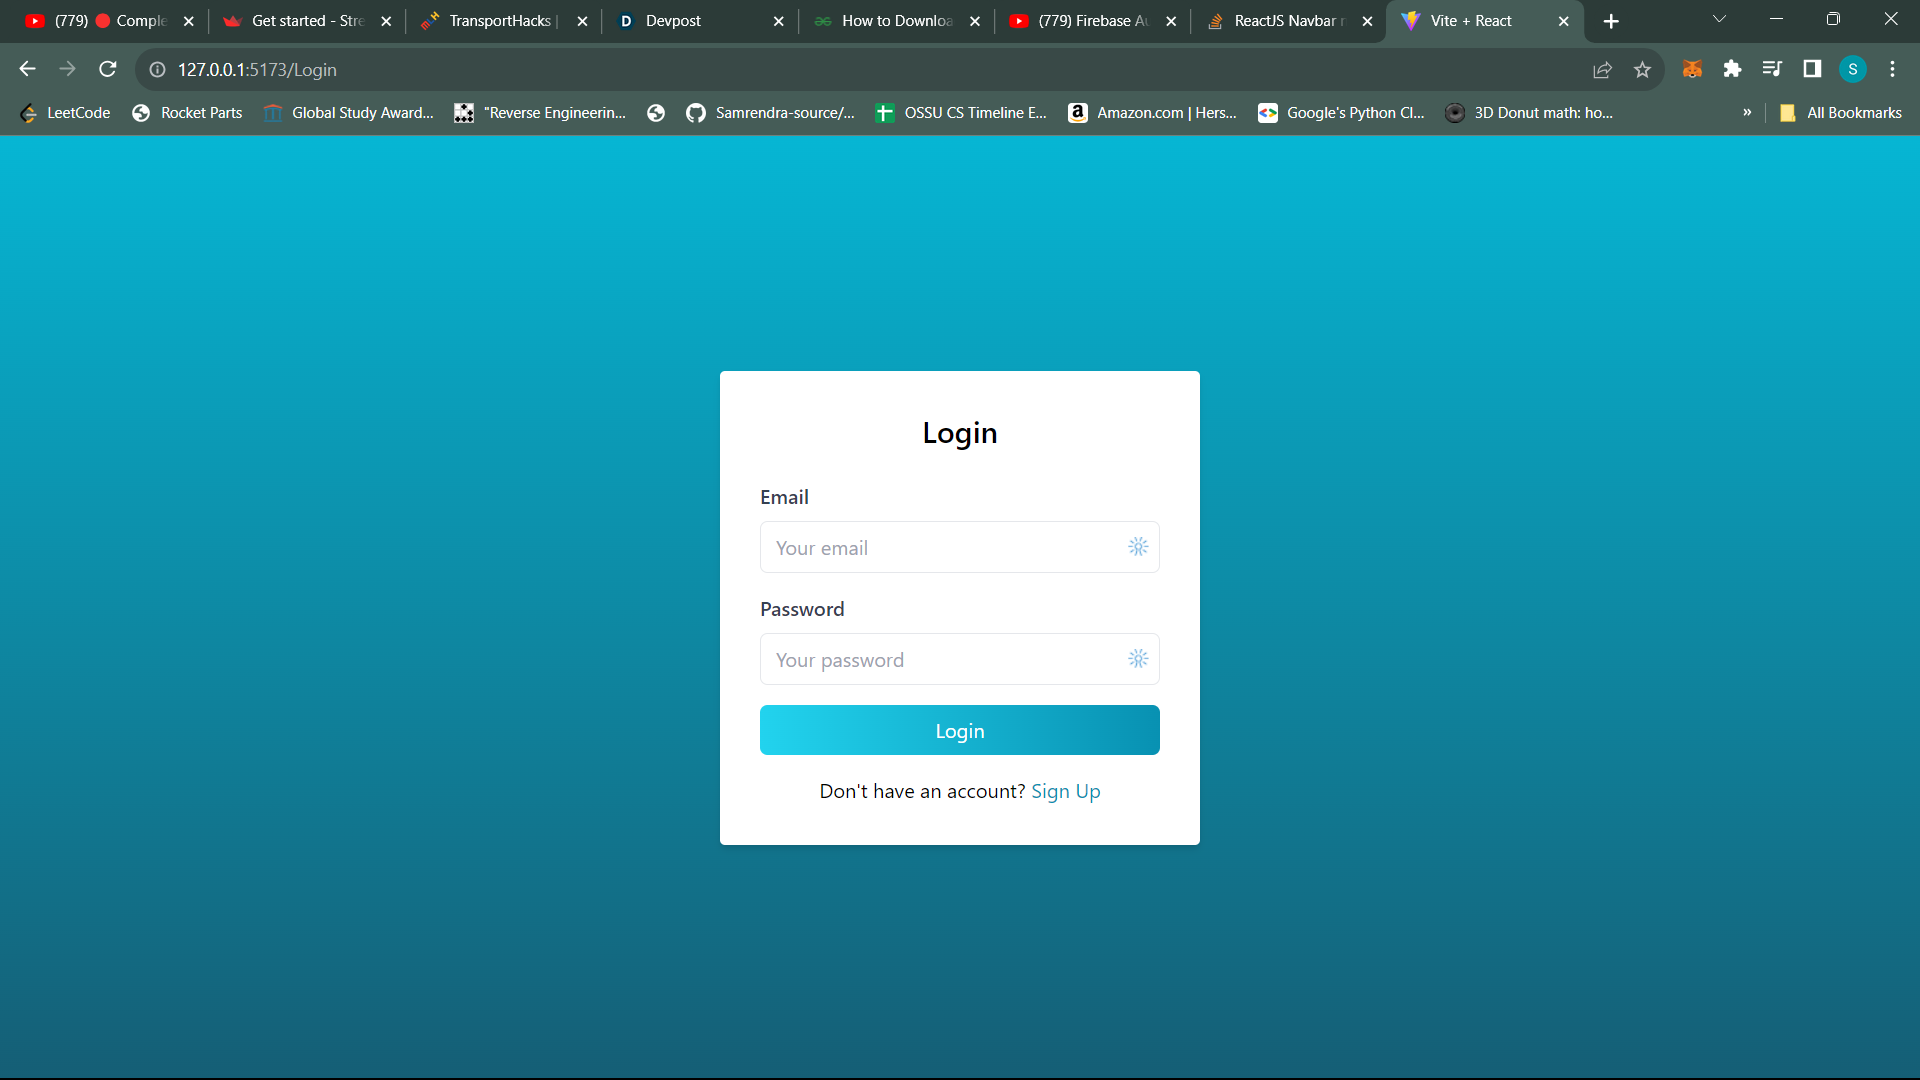This screenshot has height=1080, width=1920.
Task: Go back using the back arrow
Action: click(27, 69)
